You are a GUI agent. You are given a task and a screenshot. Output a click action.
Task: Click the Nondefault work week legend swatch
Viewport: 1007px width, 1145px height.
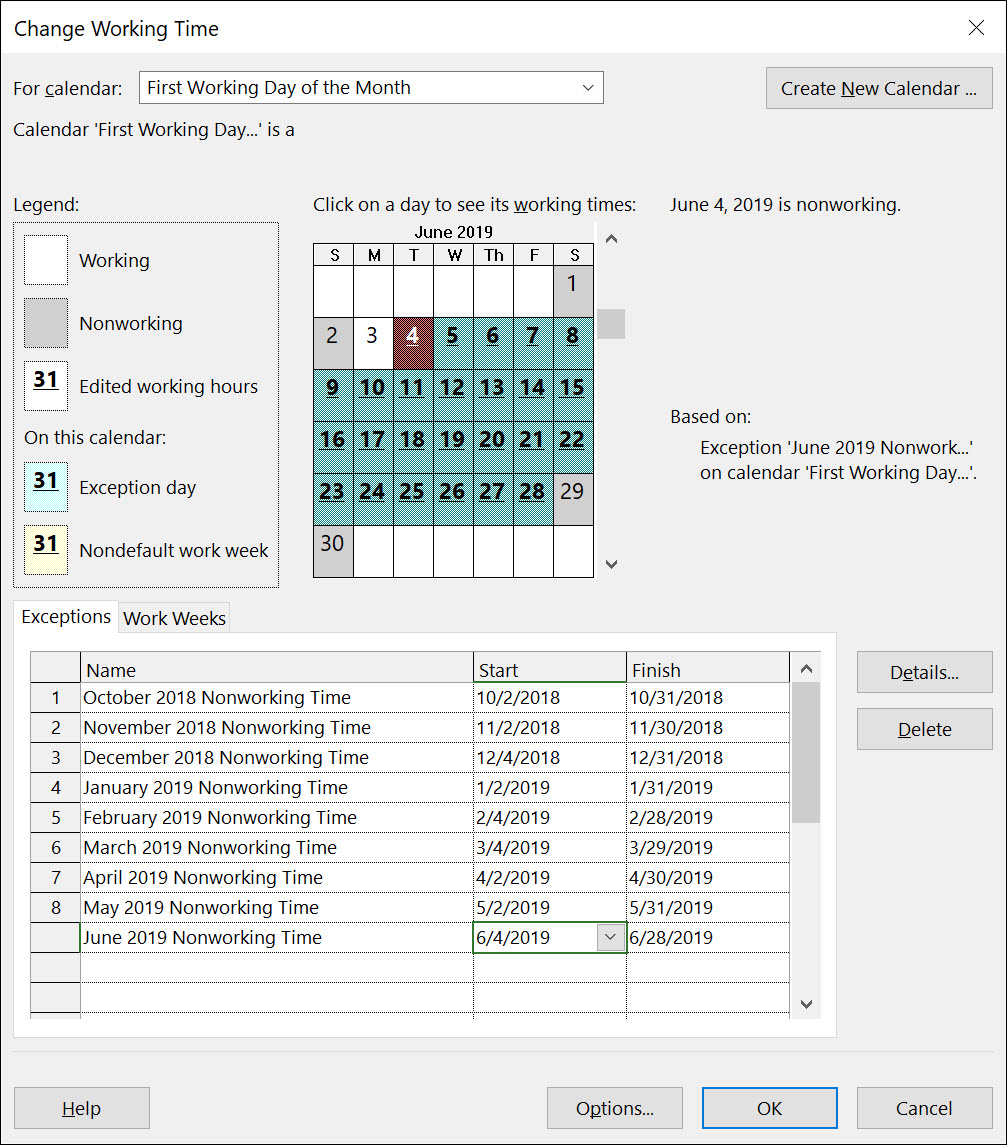[x=46, y=549]
